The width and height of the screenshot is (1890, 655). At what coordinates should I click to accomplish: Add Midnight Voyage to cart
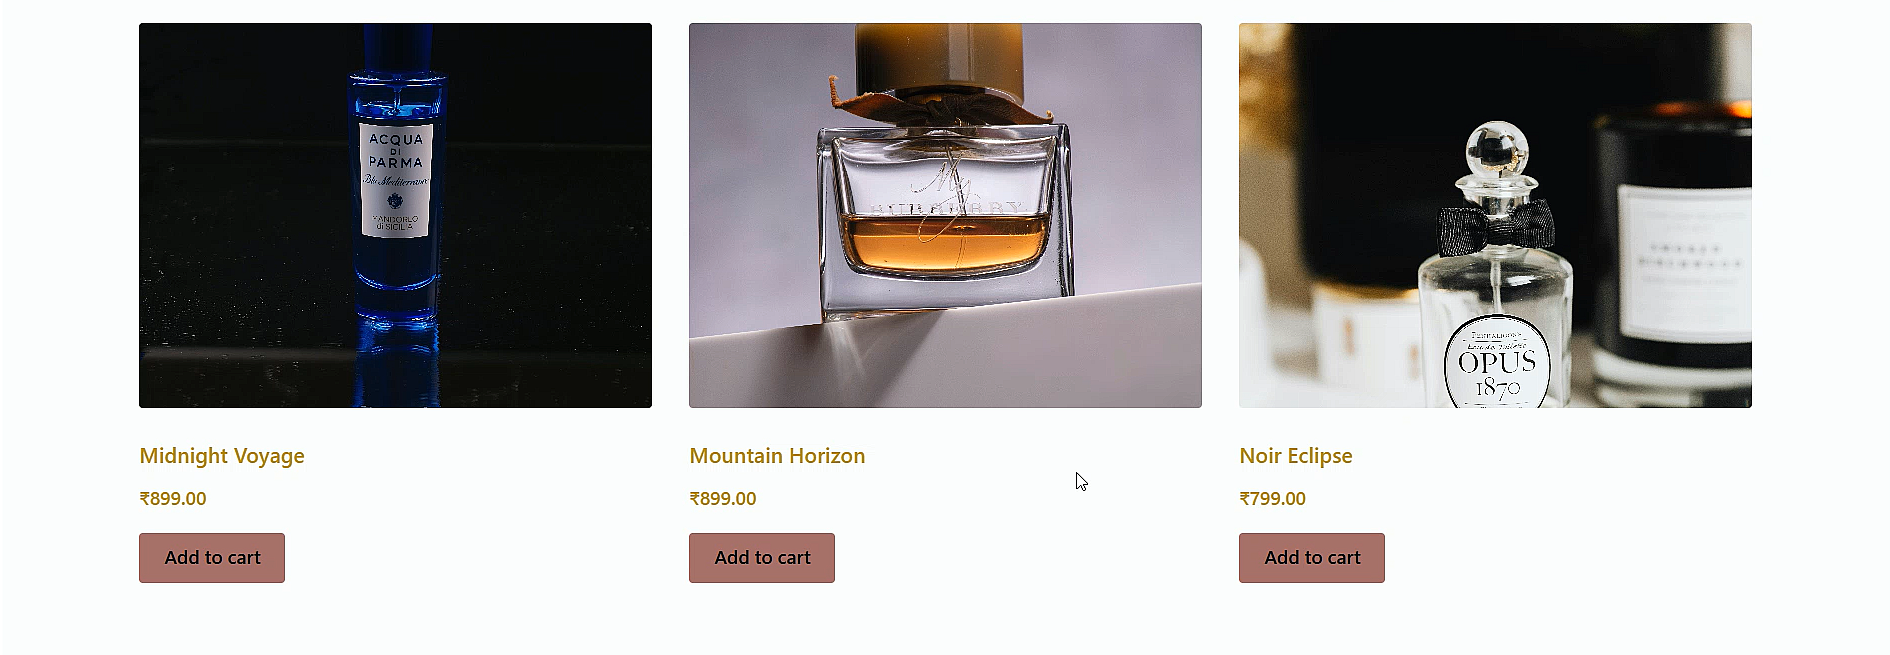click(x=212, y=558)
